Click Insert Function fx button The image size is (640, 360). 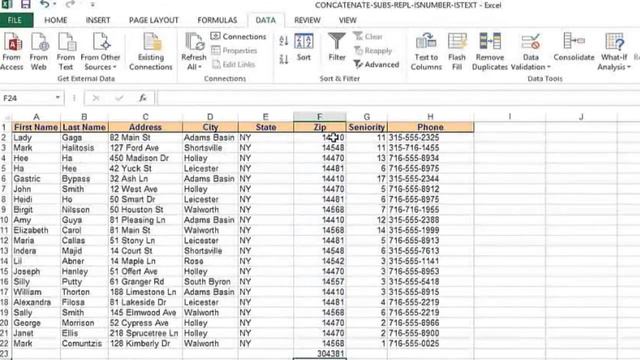coord(143,98)
